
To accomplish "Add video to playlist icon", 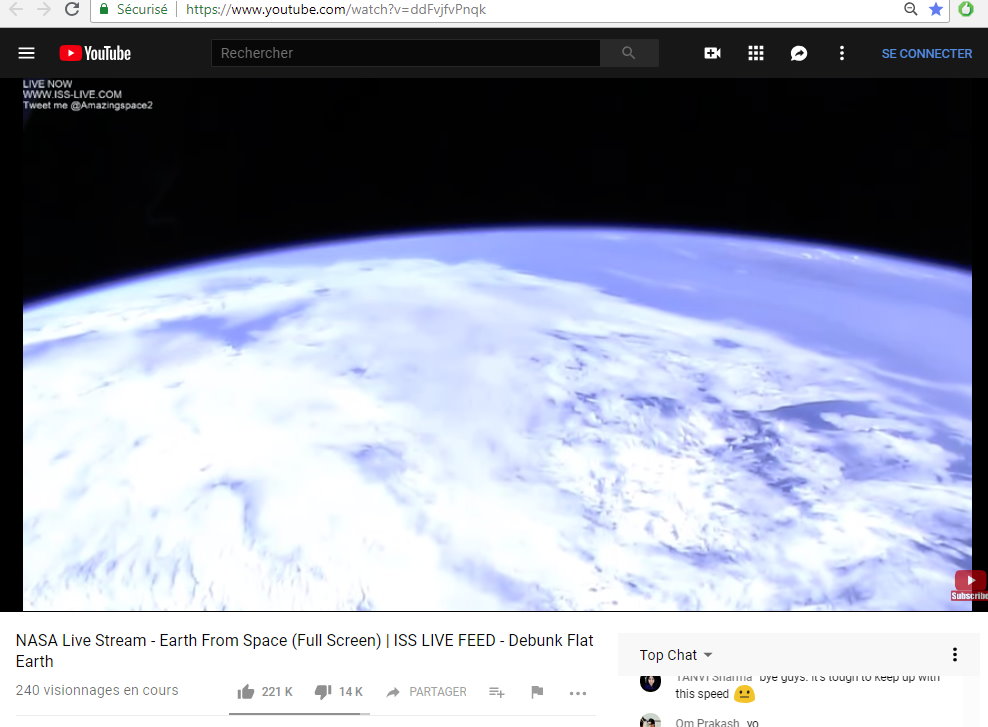I will coord(497,692).
